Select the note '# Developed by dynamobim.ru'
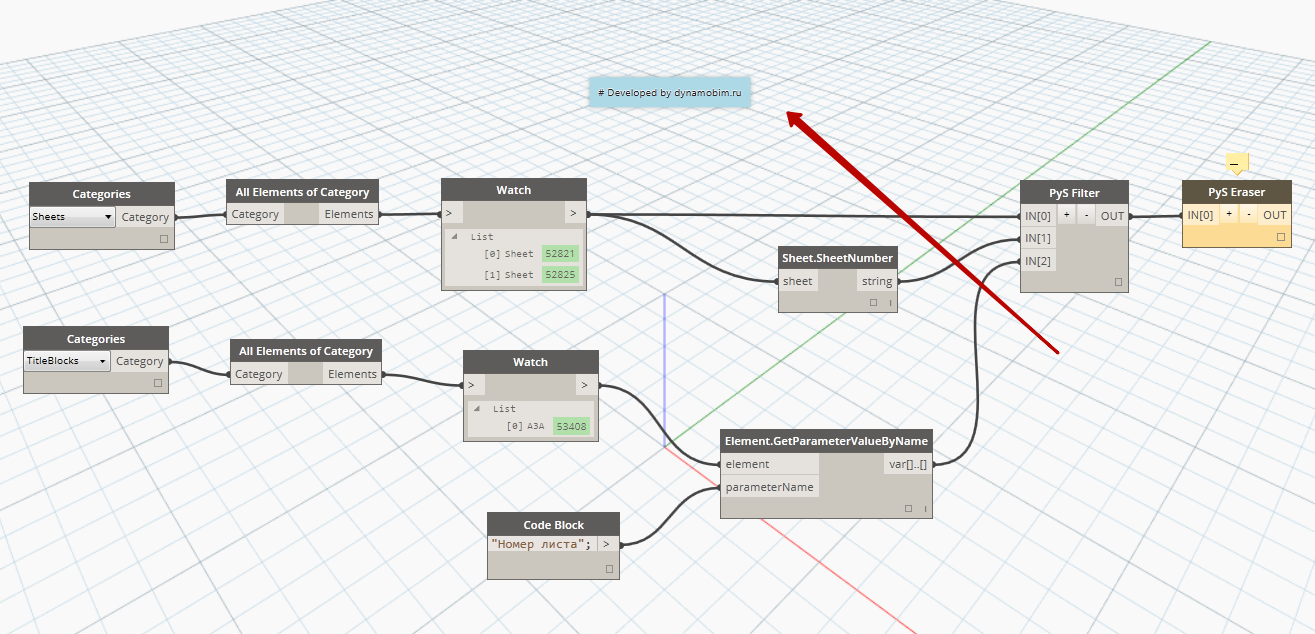Screen dimensions: 1315x634 [669, 93]
